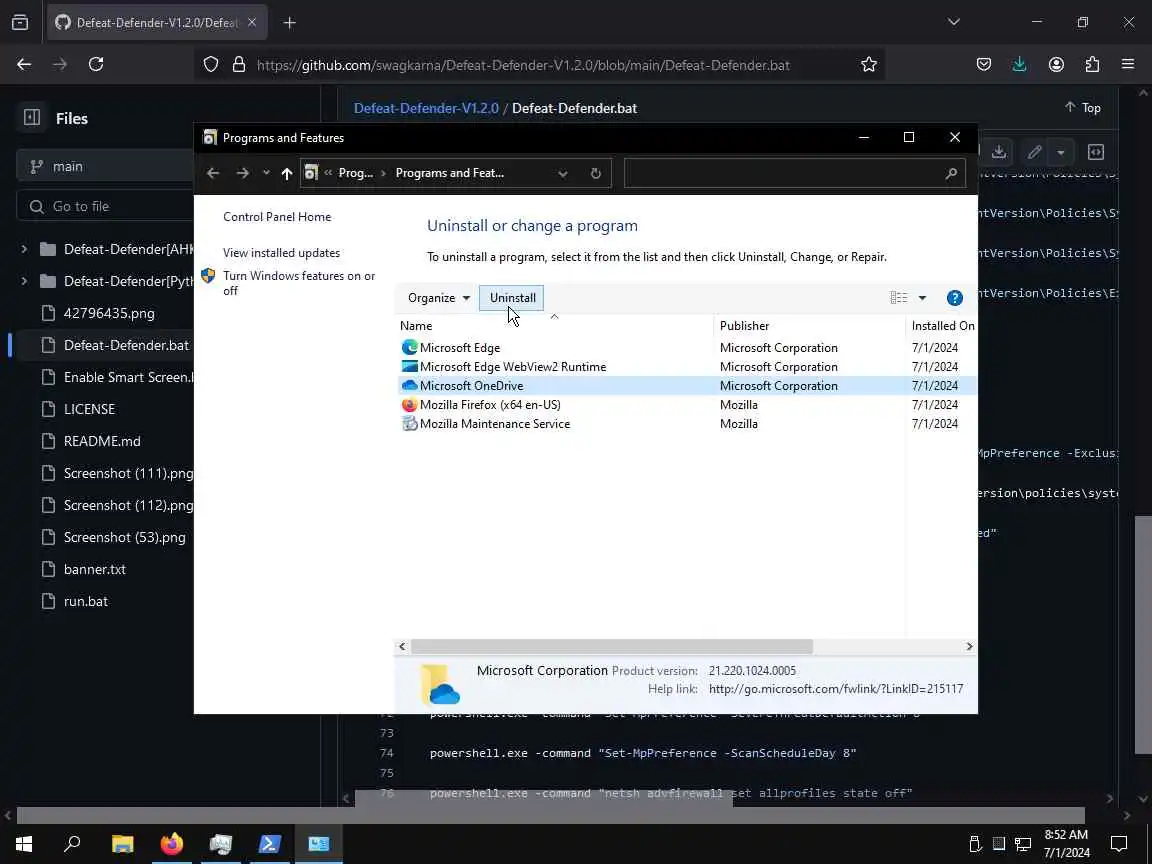Image resolution: width=1152 pixels, height=864 pixels.
Task: Click Uninstall button in Programs and Features
Action: pyautogui.click(x=512, y=298)
